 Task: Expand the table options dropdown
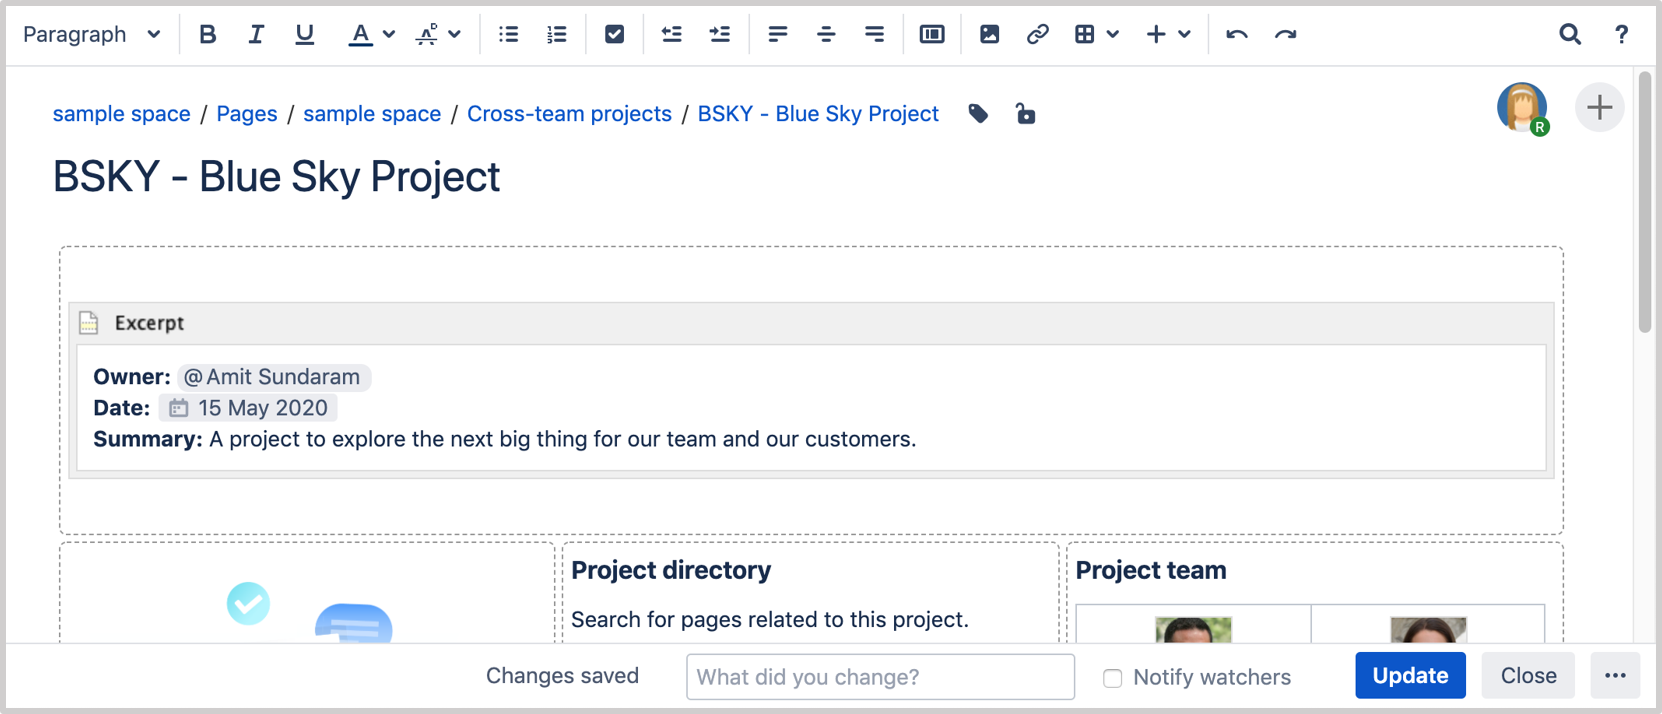click(x=1113, y=35)
